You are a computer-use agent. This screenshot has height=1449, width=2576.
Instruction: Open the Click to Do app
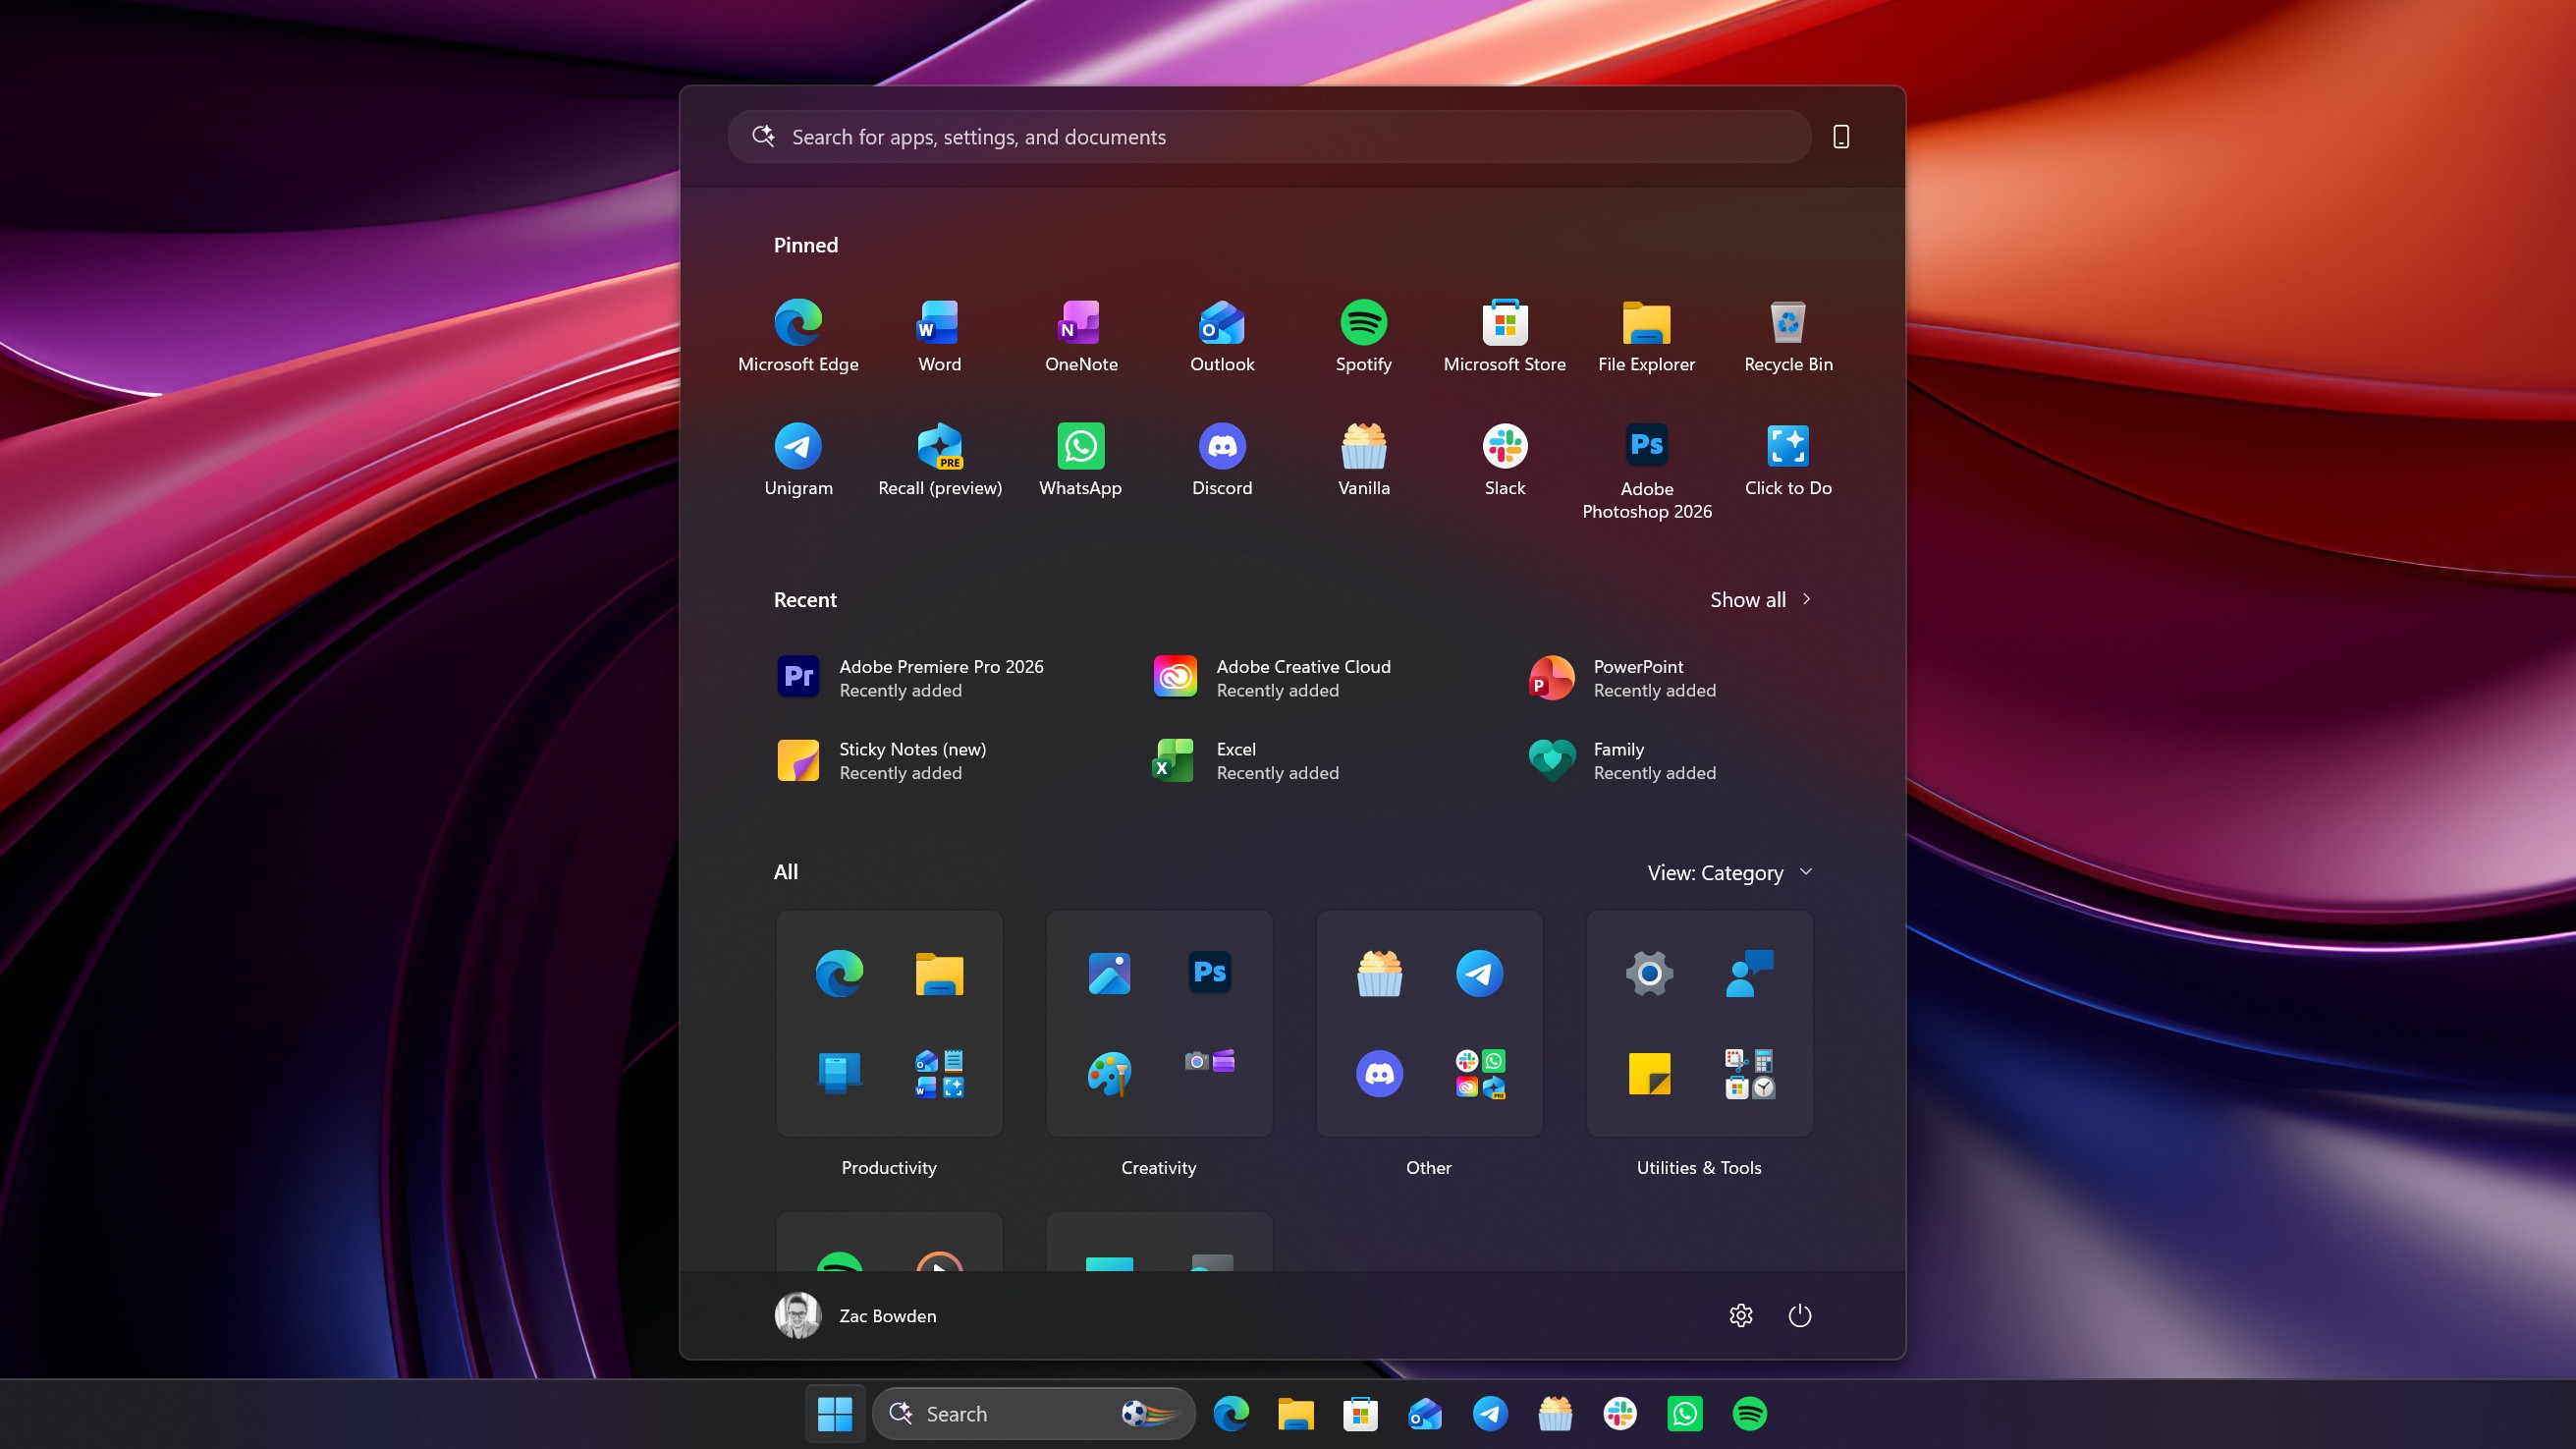pos(1788,460)
